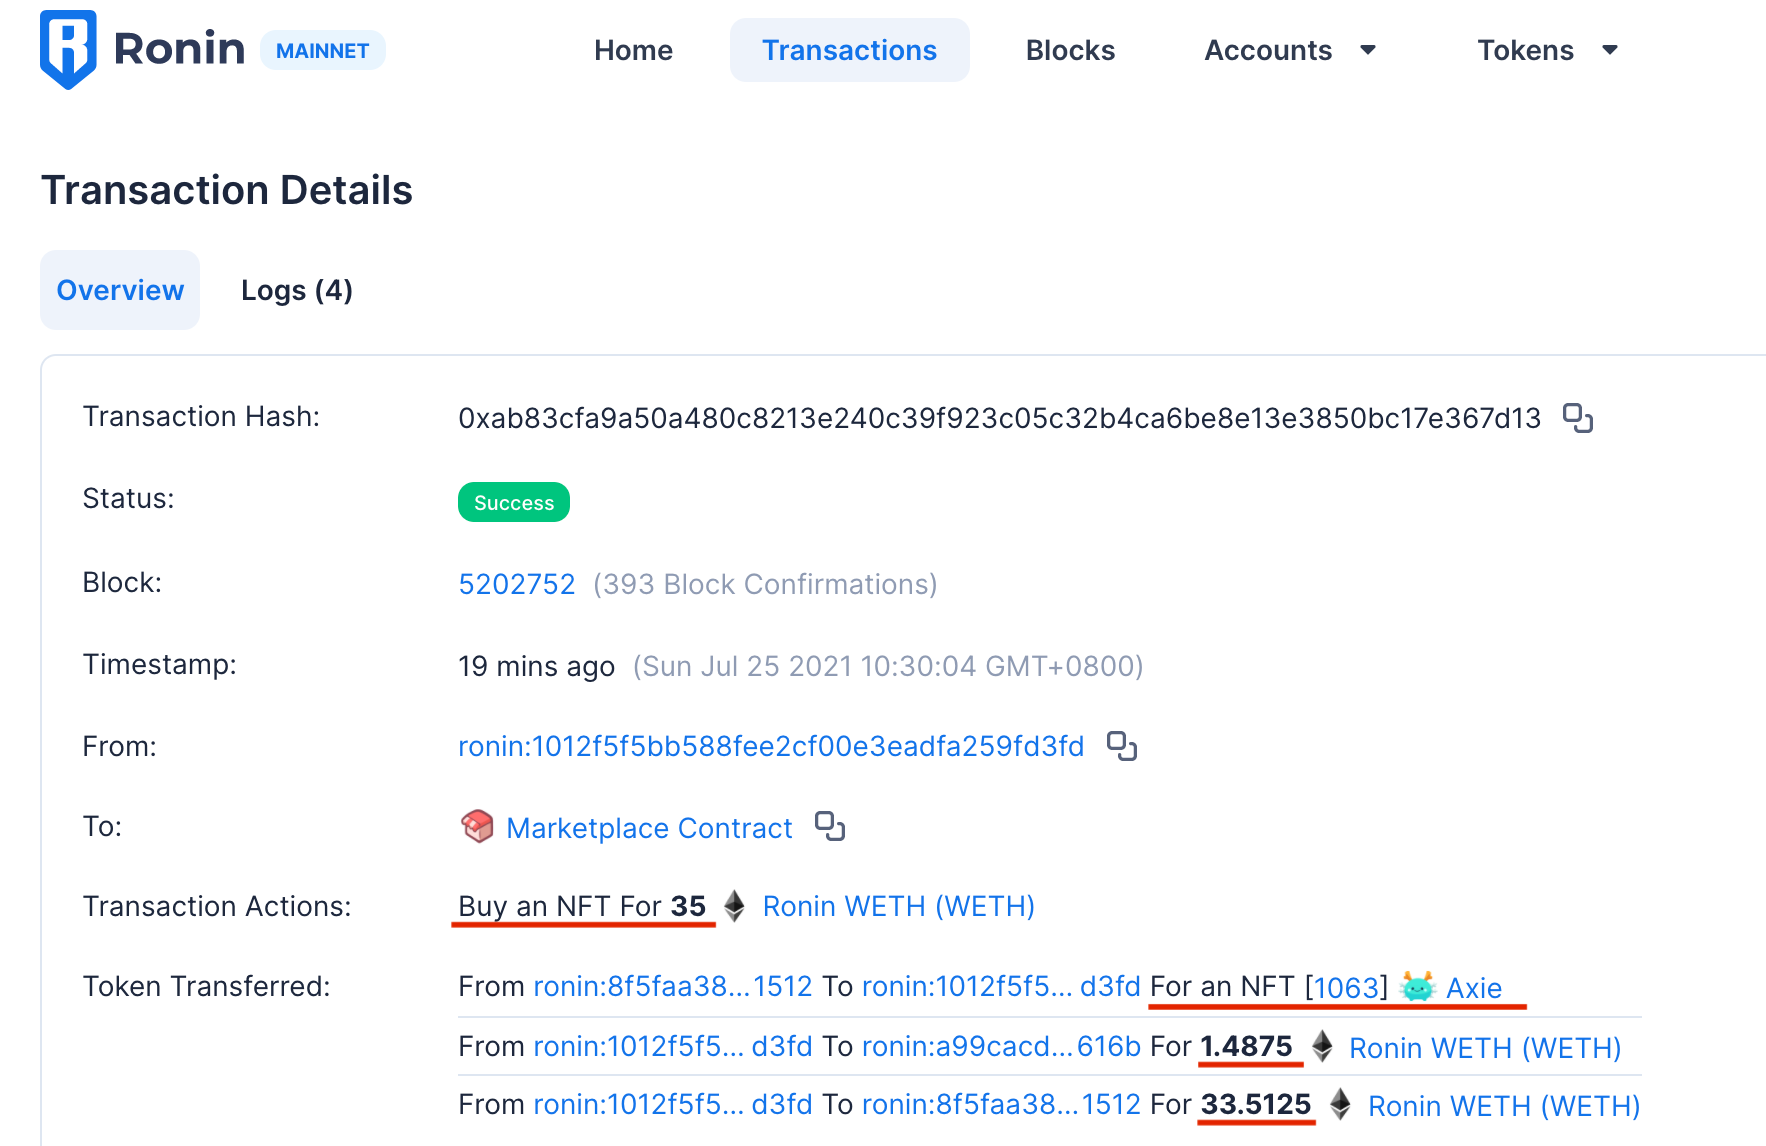Click the Ethereum icon beside 1.4875
1766x1146 pixels.
pyautogui.click(x=1322, y=1046)
